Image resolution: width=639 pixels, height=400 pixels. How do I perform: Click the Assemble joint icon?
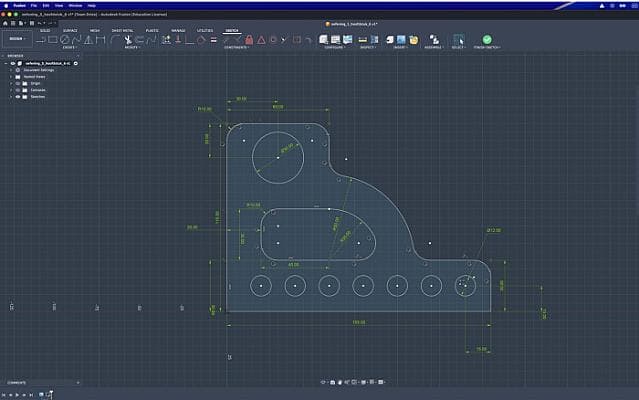434,40
